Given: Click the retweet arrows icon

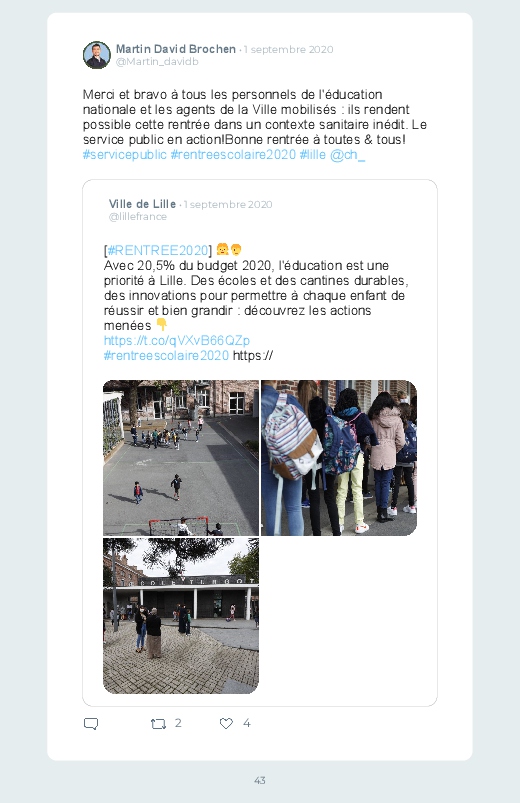Looking at the screenshot, I should pyautogui.click(x=158, y=724).
